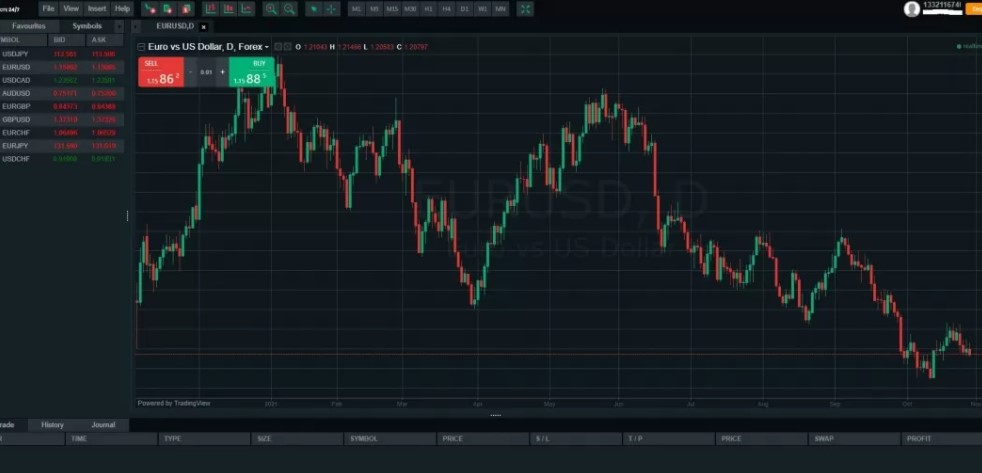Select the arrow cursor tool
Image resolution: width=982 pixels, height=473 pixels.
pyautogui.click(x=314, y=9)
